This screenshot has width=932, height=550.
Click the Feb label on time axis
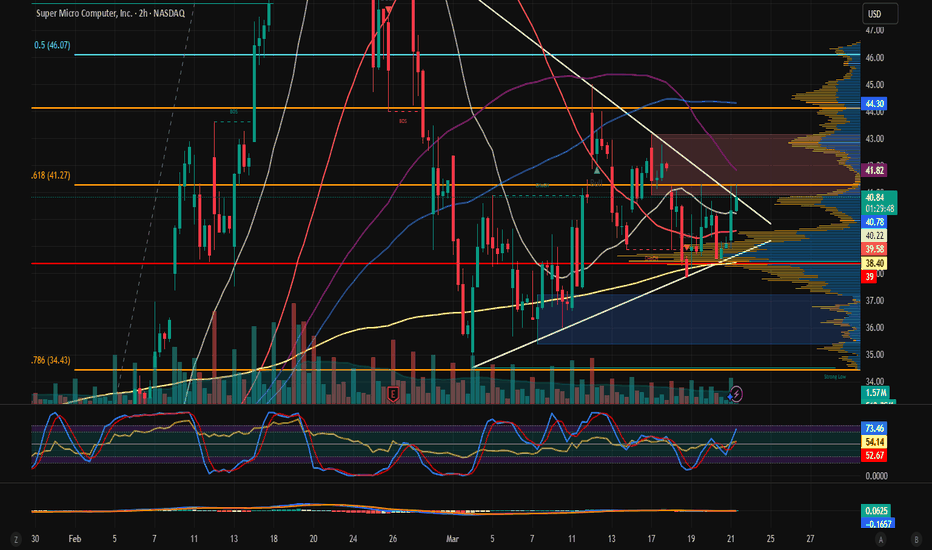point(74,539)
